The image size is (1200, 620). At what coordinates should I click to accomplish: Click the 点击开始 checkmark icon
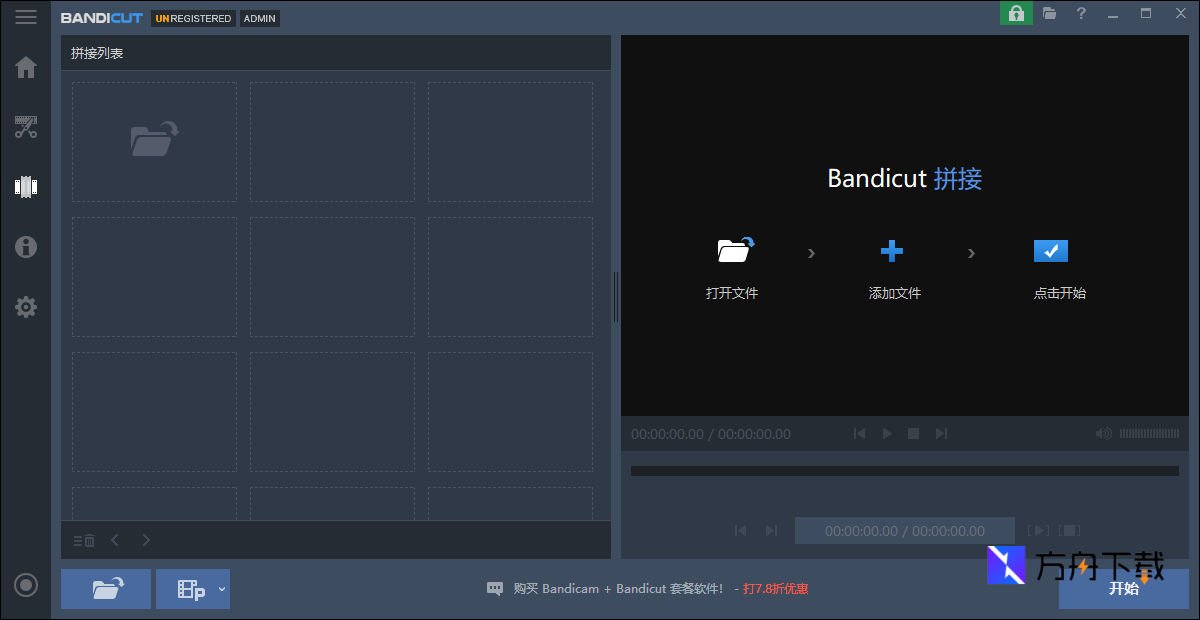pos(1050,251)
